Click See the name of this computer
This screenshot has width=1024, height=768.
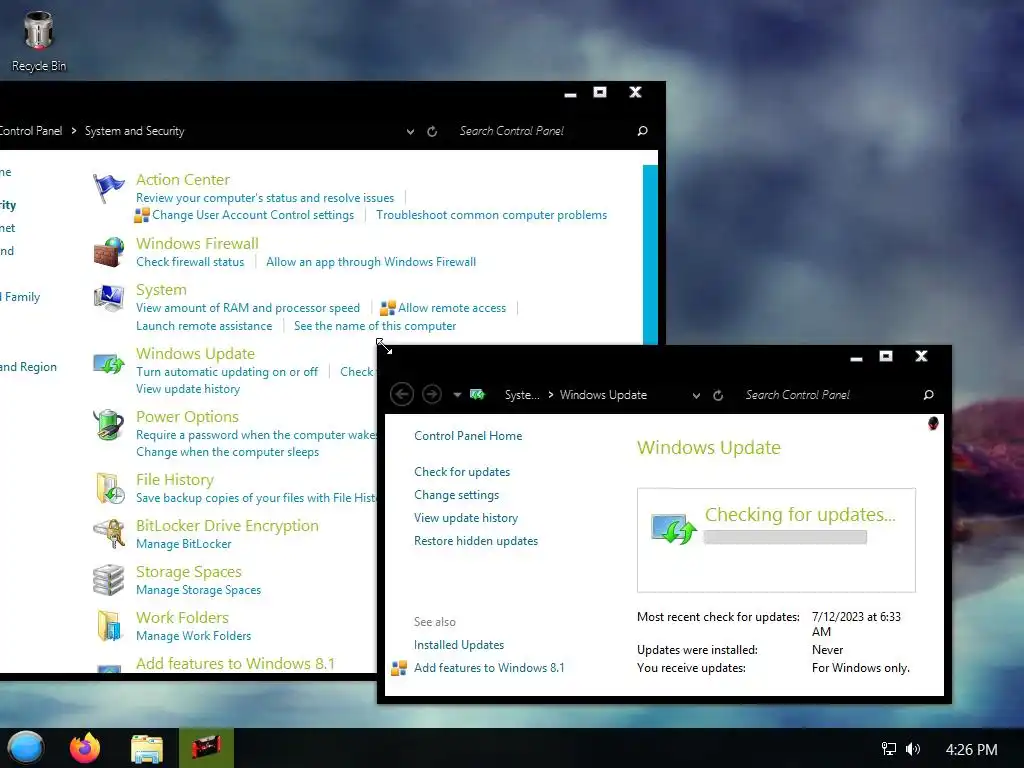(x=375, y=326)
